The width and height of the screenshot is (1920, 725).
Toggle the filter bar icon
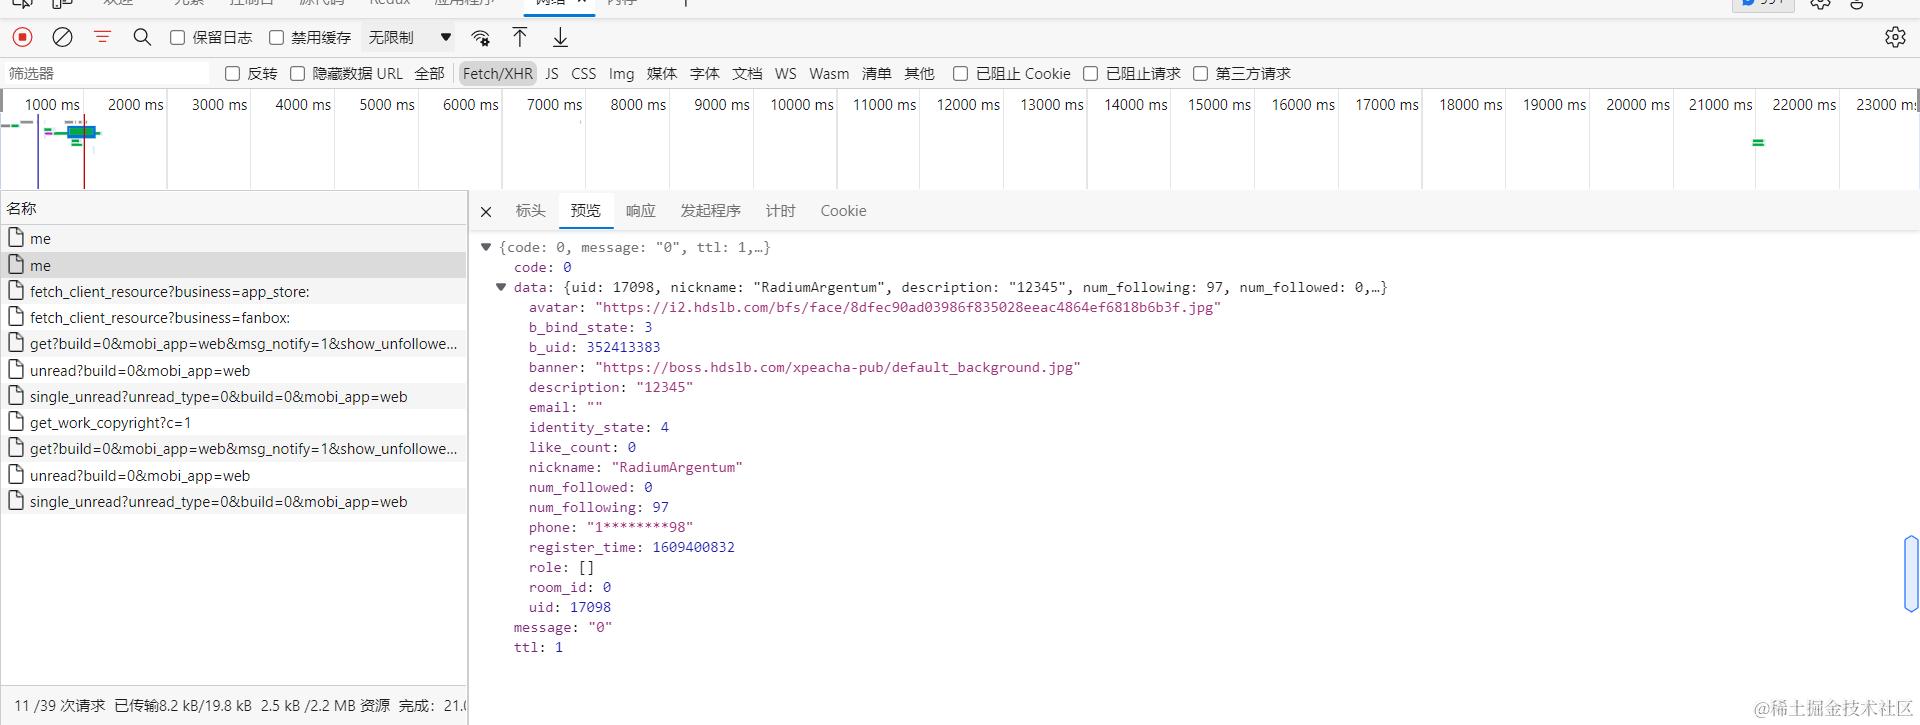click(x=102, y=37)
